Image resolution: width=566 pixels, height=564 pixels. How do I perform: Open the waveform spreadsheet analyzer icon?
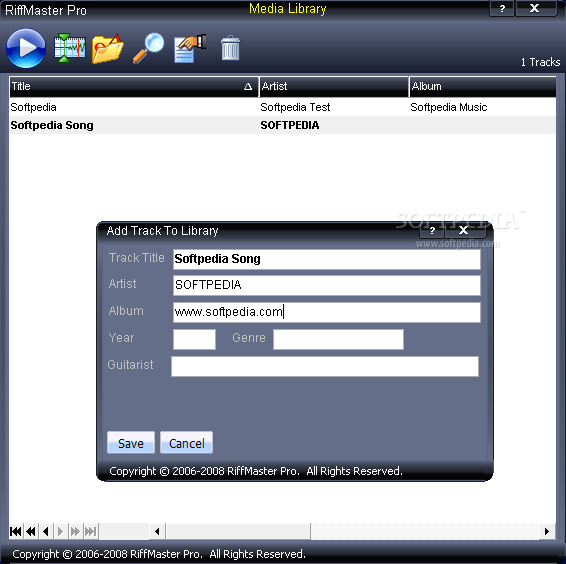pos(70,48)
